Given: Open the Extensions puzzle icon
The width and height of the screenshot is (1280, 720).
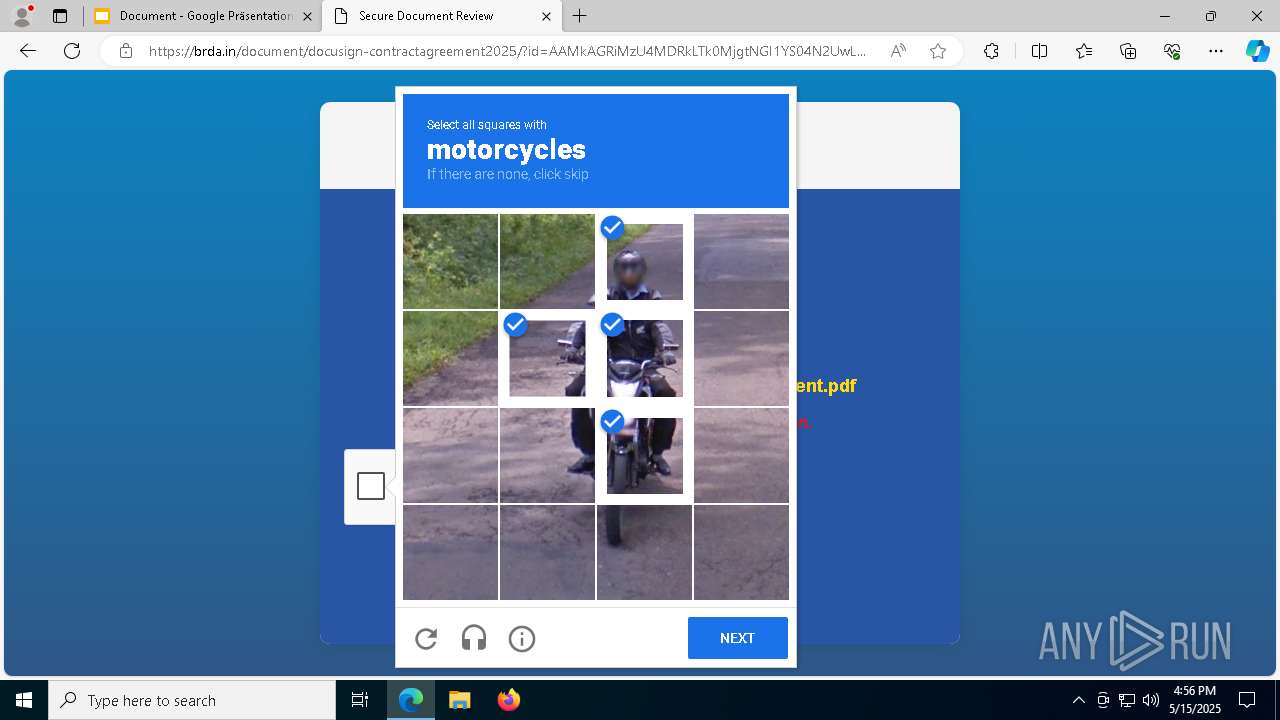Looking at the screenshot, I should click(x=991, y=51).
